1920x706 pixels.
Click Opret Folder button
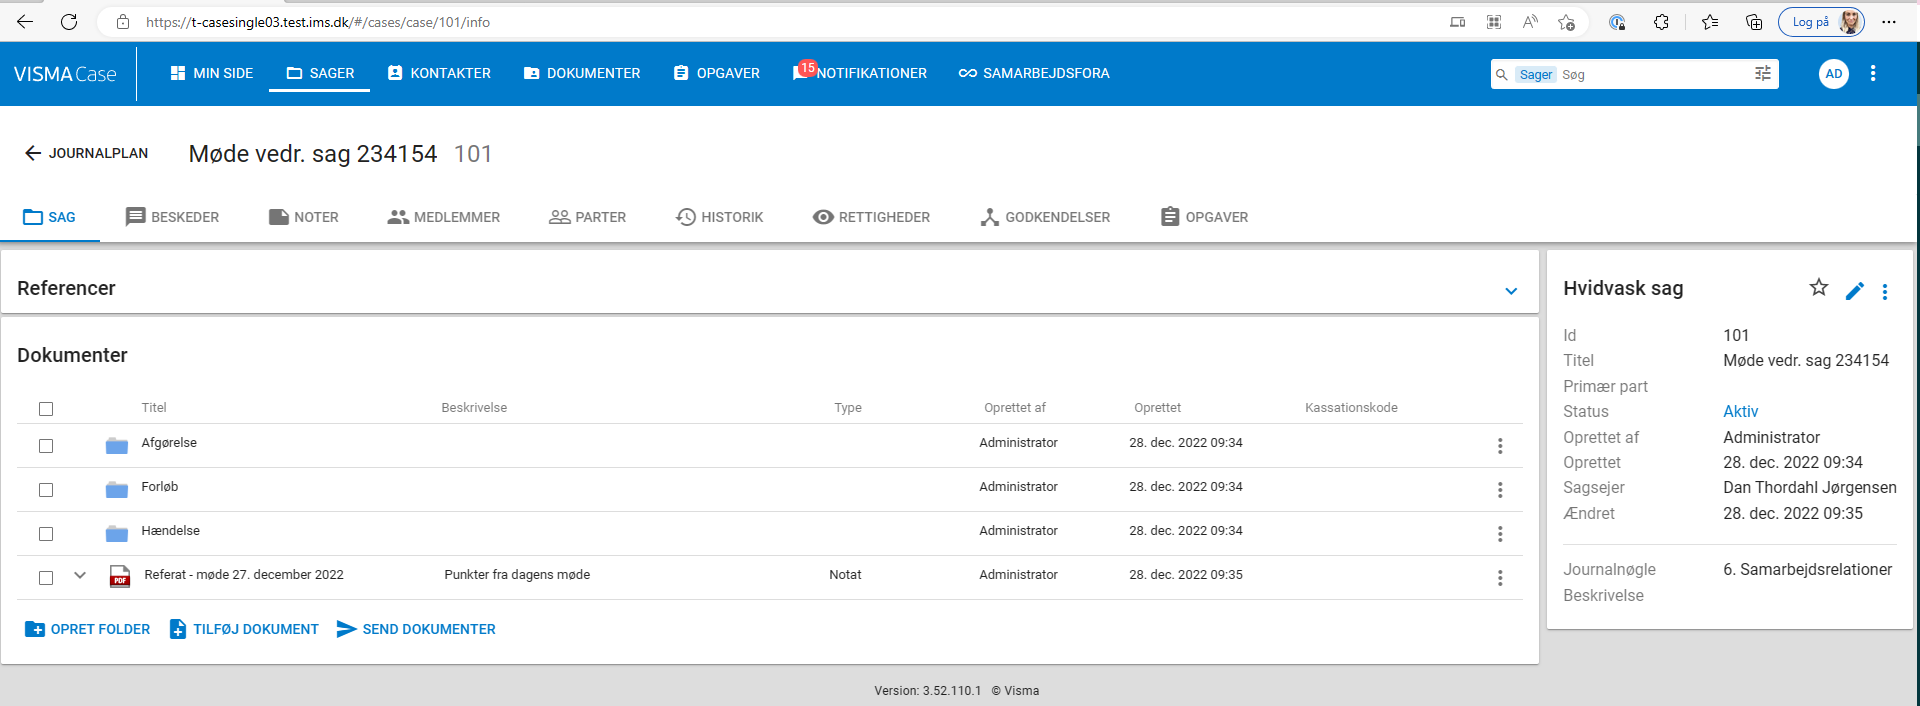[x=87, y=629]
